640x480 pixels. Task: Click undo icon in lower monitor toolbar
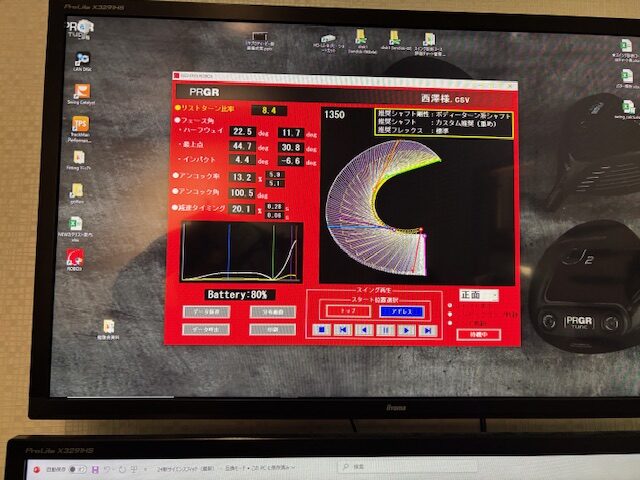(108, 470)
